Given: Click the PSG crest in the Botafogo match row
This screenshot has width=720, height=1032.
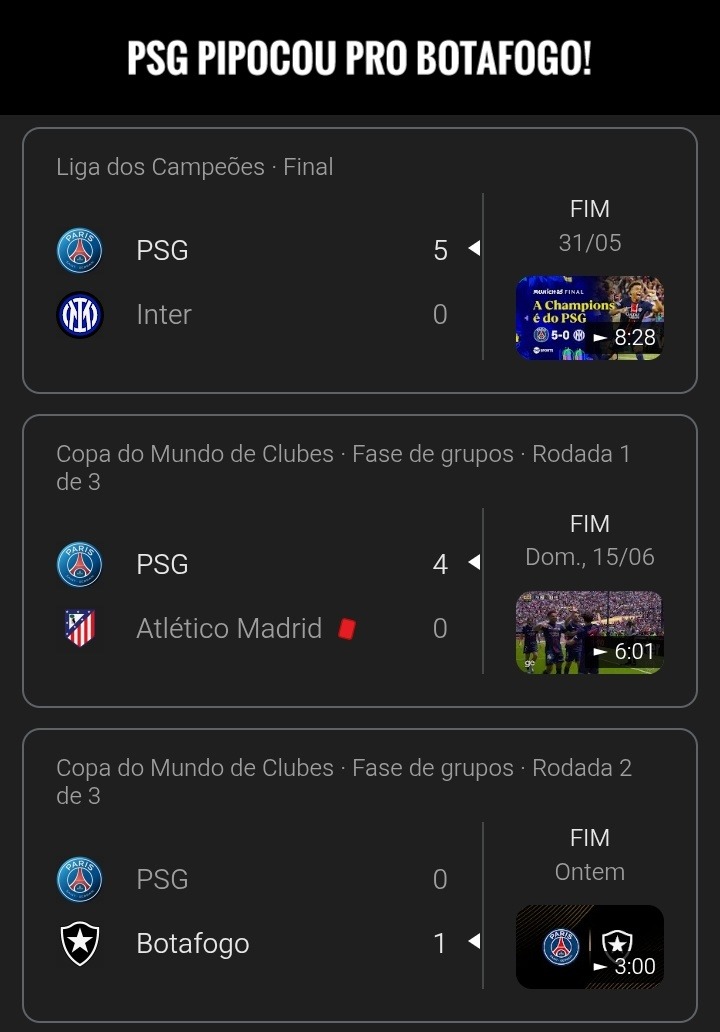Looking at the screenshot, I should click(80, 879).
